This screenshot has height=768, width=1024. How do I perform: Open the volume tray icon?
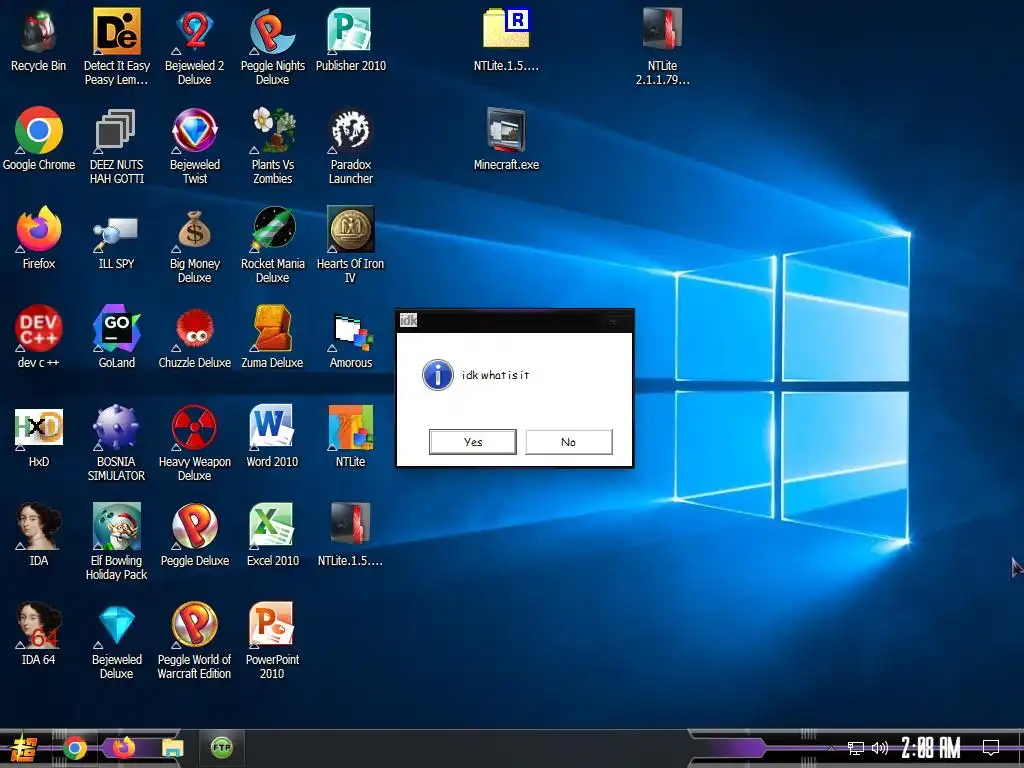[x=880, y=748]
